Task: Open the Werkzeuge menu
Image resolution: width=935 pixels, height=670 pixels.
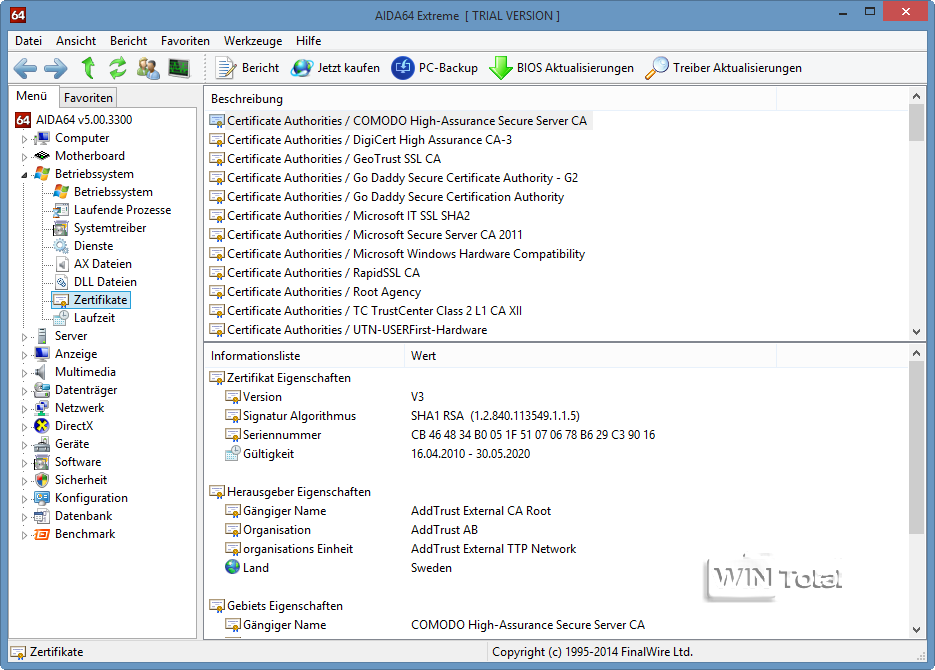Action: 253,41
